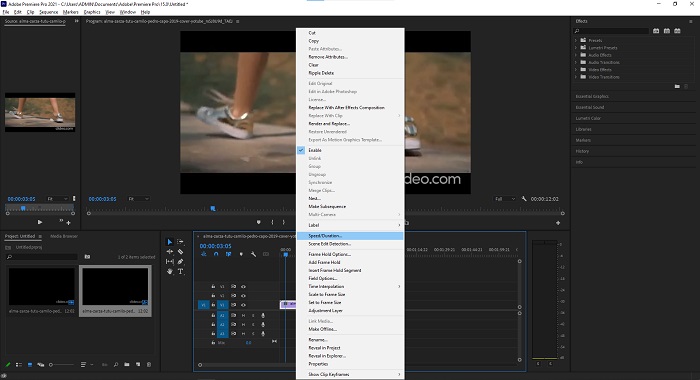Screen dimensions: 700x380
Task: Expand the Video Effects folder
Action: (x=576, y=70)
